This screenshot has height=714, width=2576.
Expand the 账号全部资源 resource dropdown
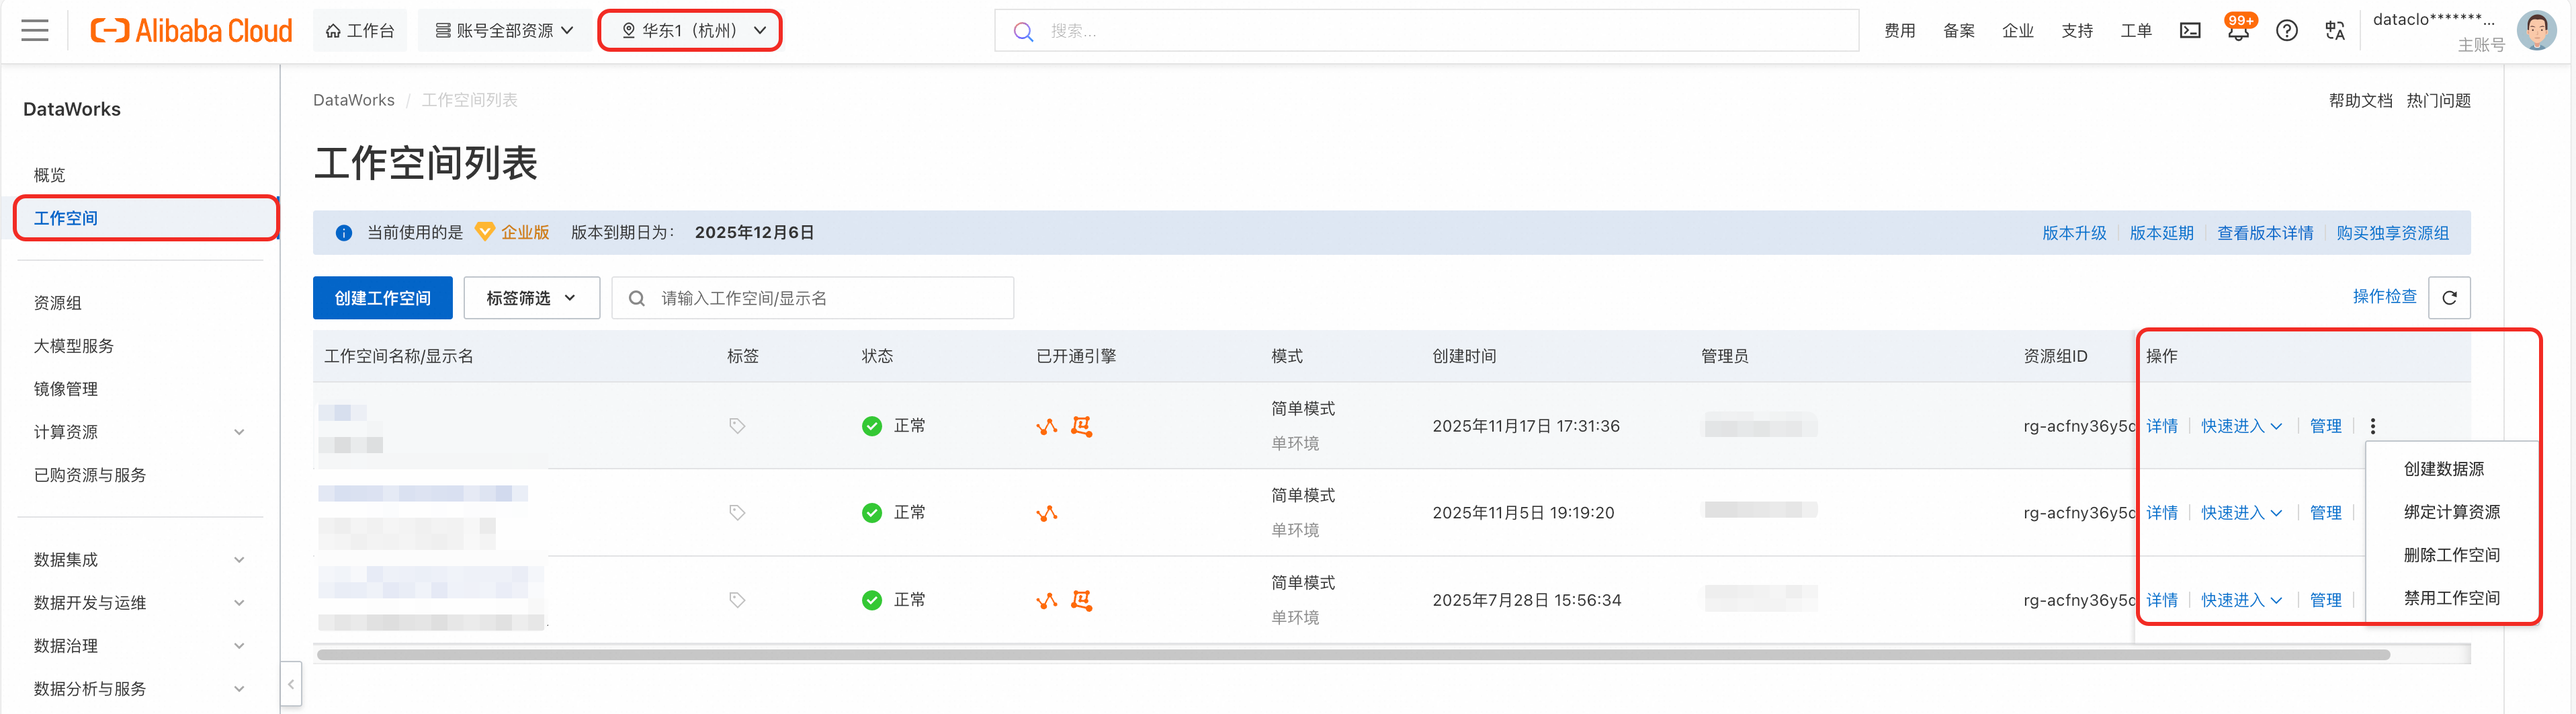click(504, 31)
